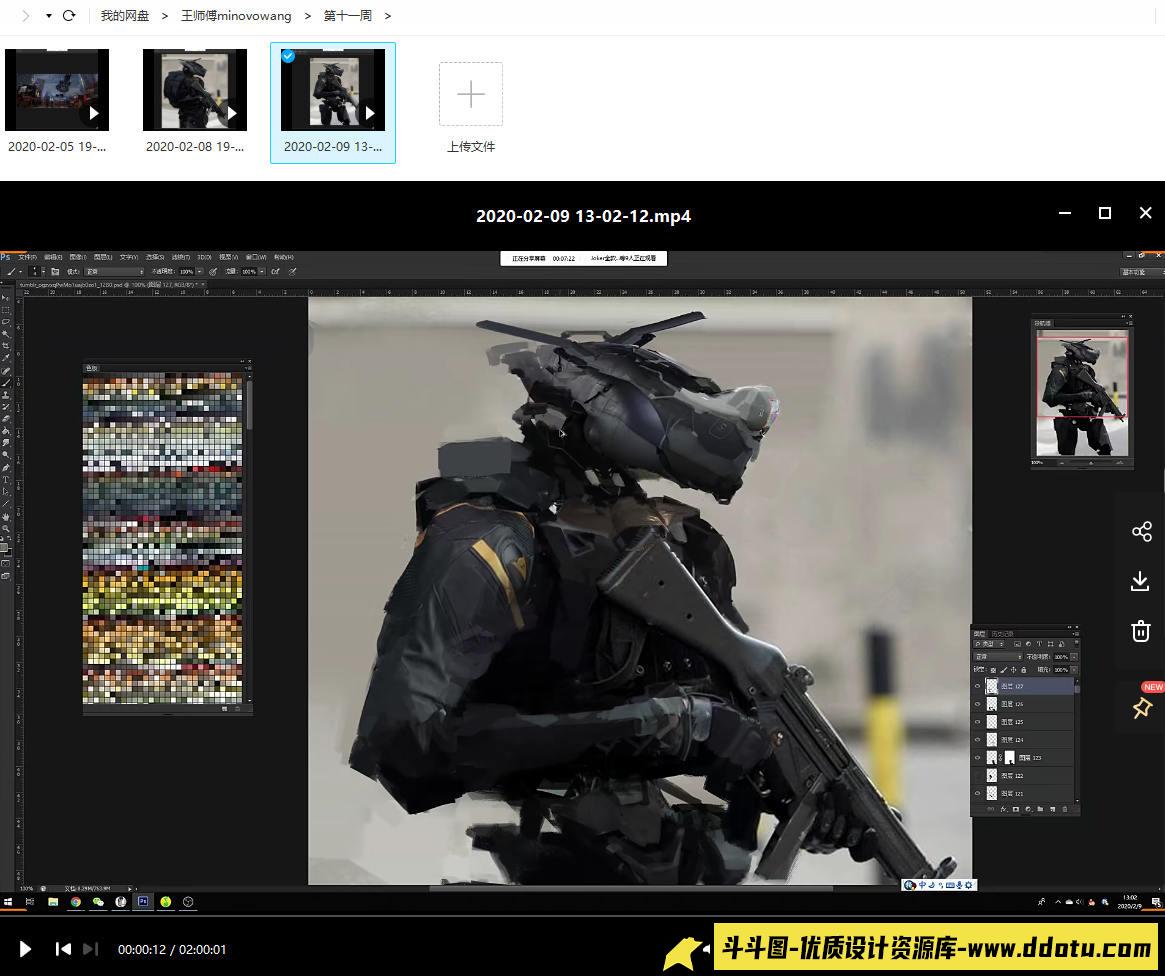The height and width of the screenshot is (976, 1165).
Task: Play the paused video
Action: click(25, 949)
